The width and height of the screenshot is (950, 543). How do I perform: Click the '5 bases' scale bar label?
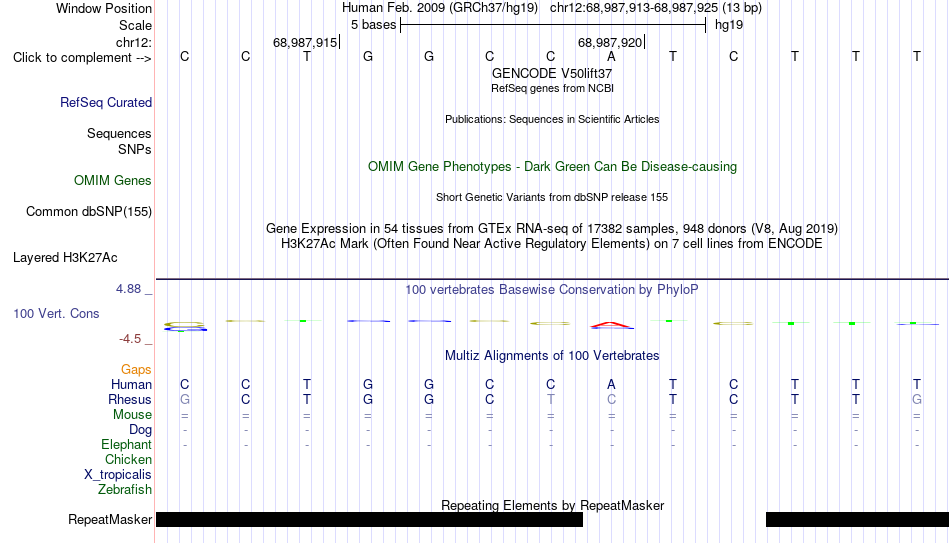pyautogui.click(x=373, y=25)
